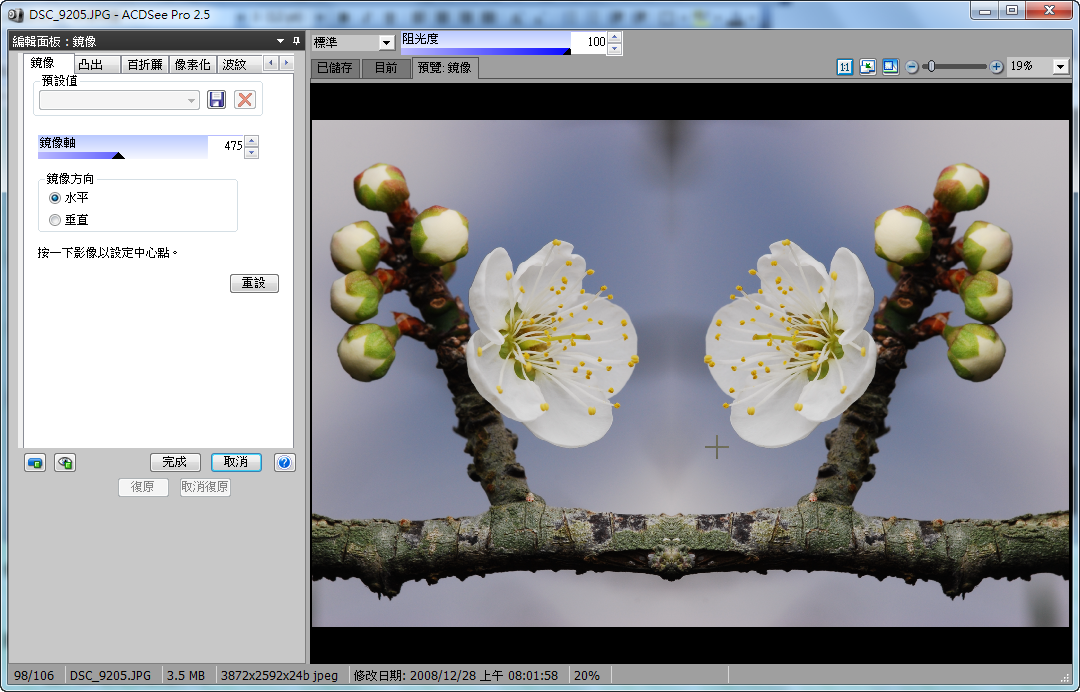Increase the 鏡像軸 value with up arrow
The width and height of the screenshot is (1080, 692).
(251, 141)
